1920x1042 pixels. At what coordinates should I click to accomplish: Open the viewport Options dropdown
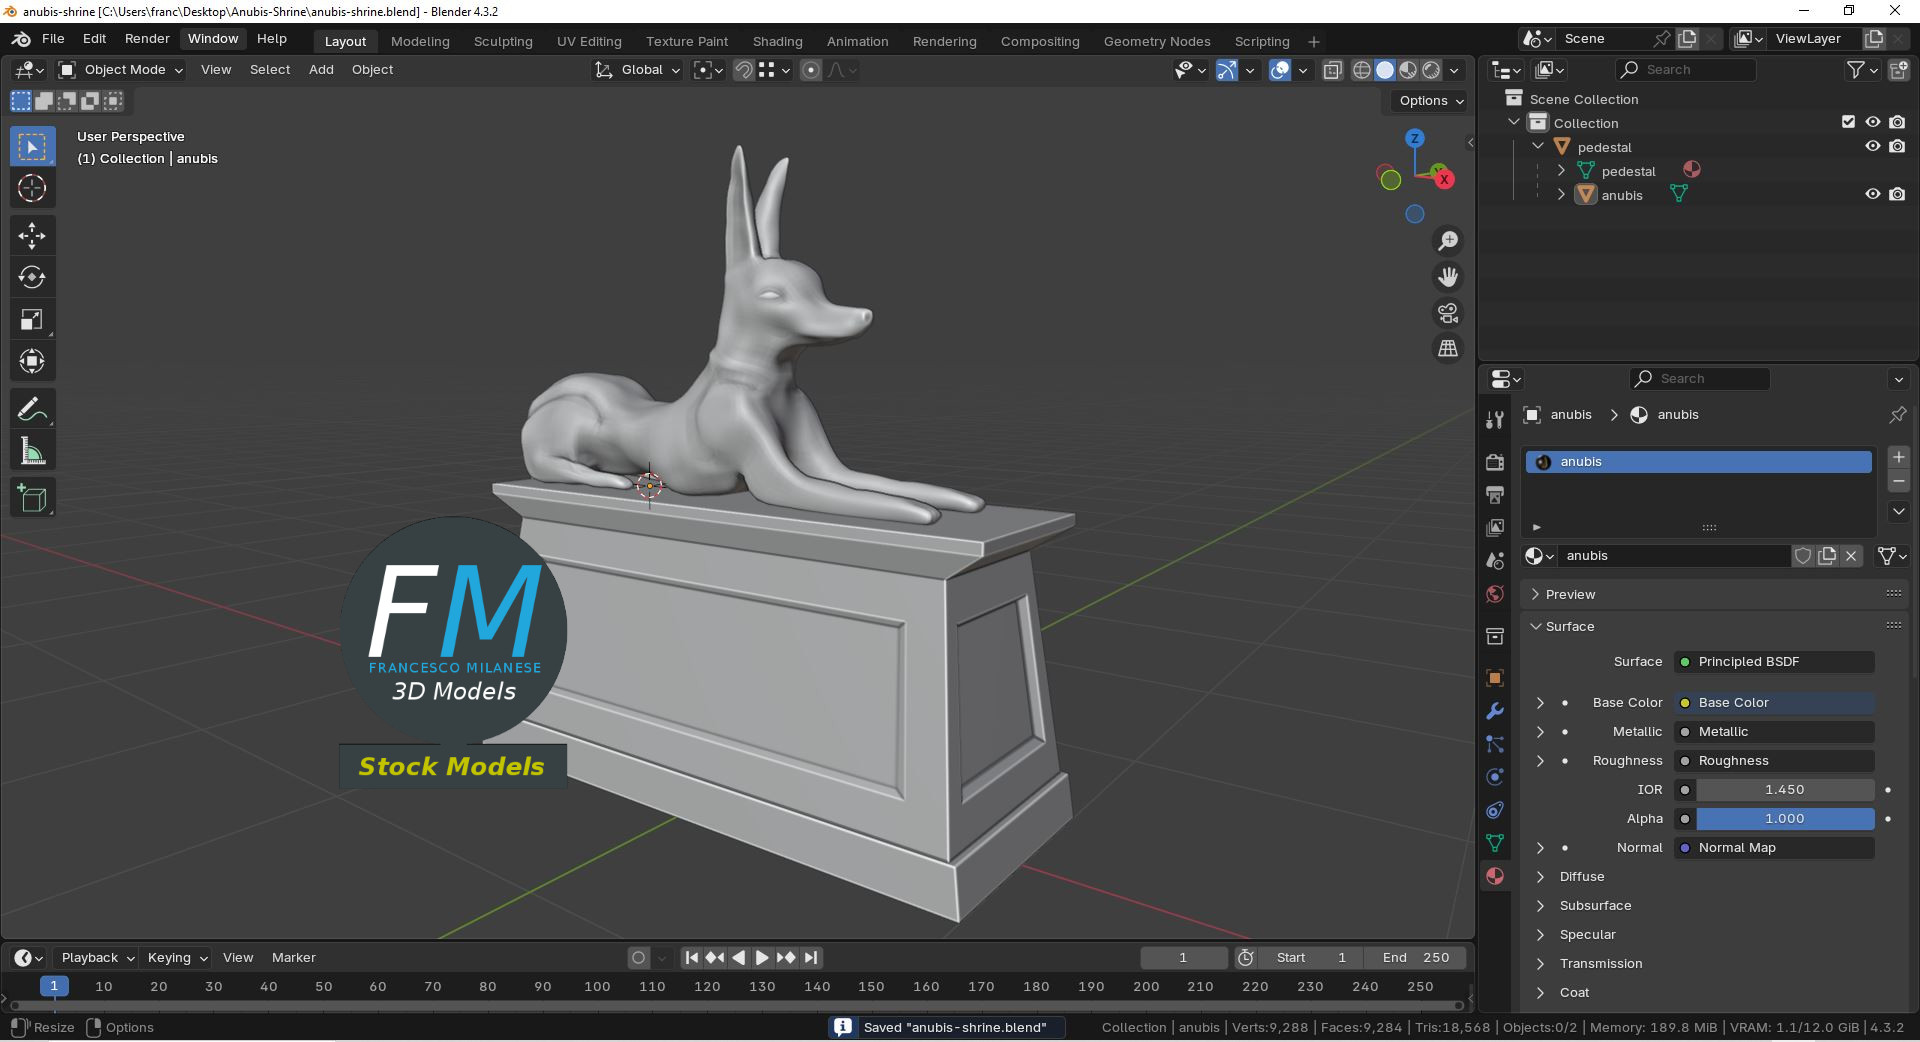click(1431, 101)
